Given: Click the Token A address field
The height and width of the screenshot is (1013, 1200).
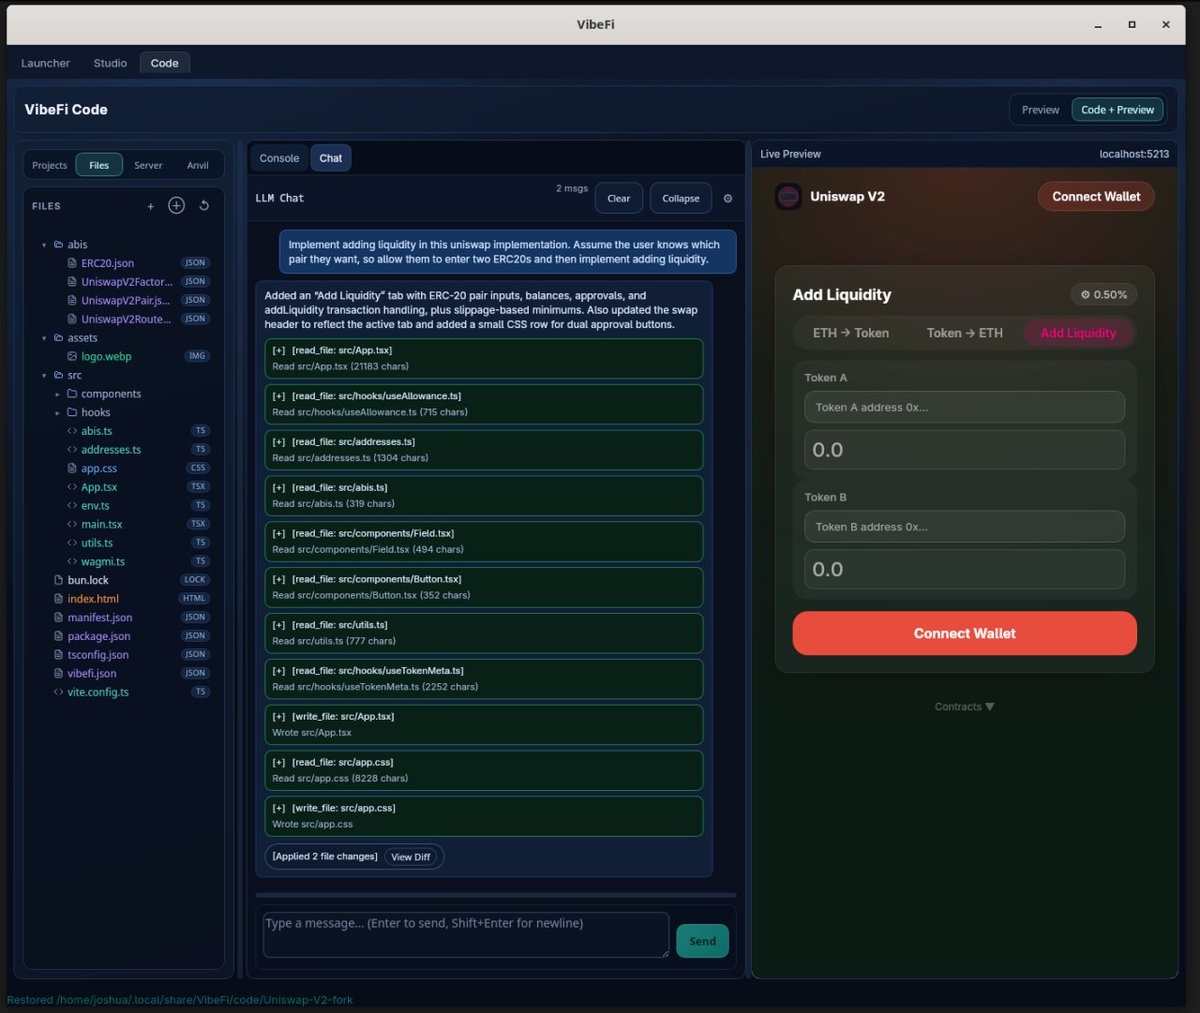Looking at the screenshot, I should (964, 407).
